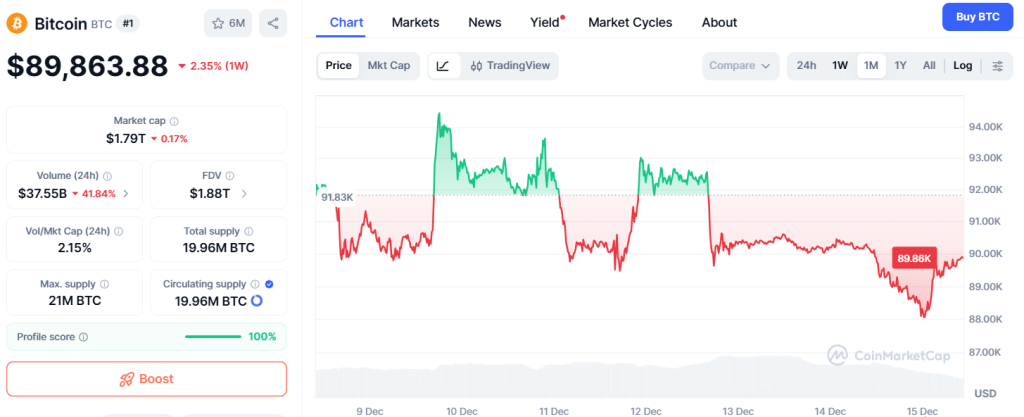1024x417 pixels.
Task: Switch to line chart view icon
Action: pyautogui.click(x=443, y=66)
